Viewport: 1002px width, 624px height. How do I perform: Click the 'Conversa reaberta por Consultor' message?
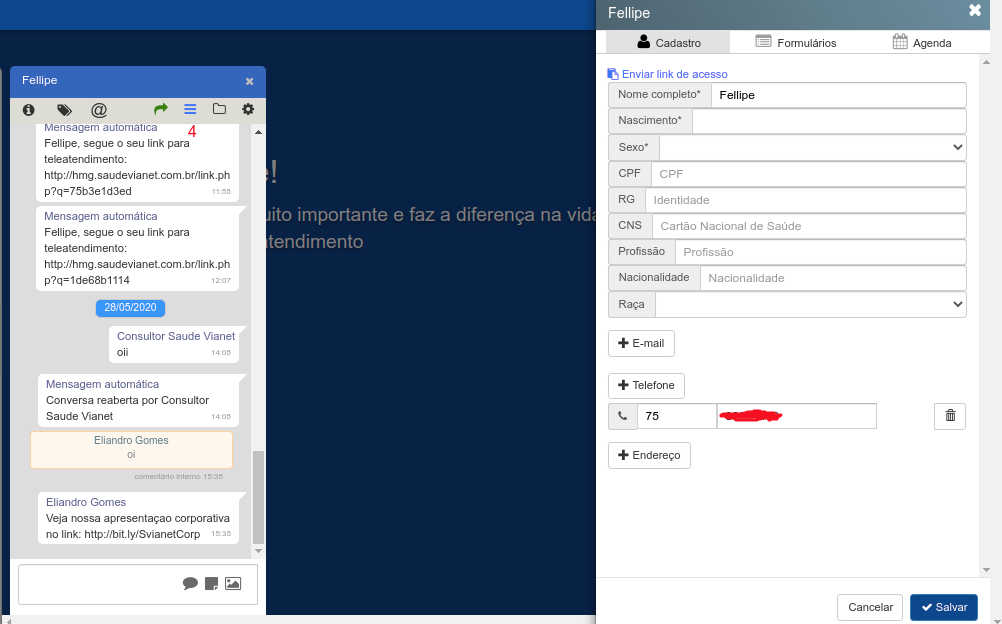point(138,400)
